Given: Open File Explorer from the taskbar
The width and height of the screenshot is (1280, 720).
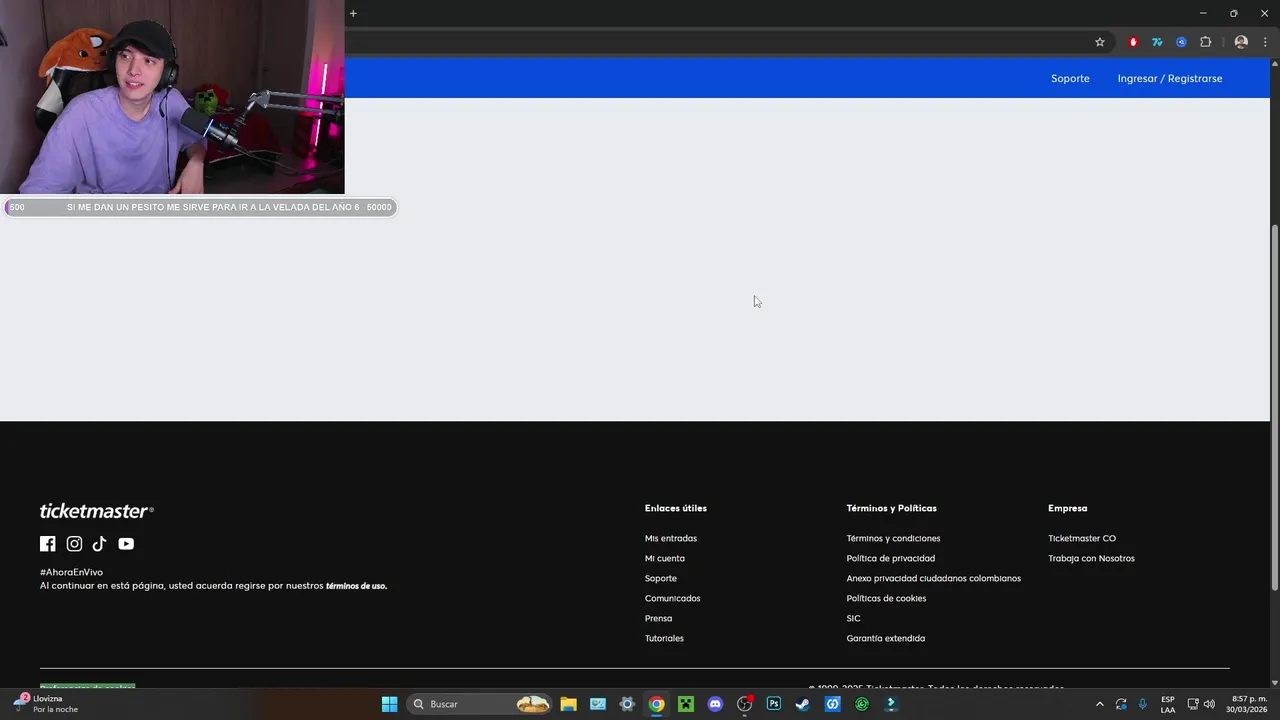Looking at the screenshot, I should click(x=568, y=704).
